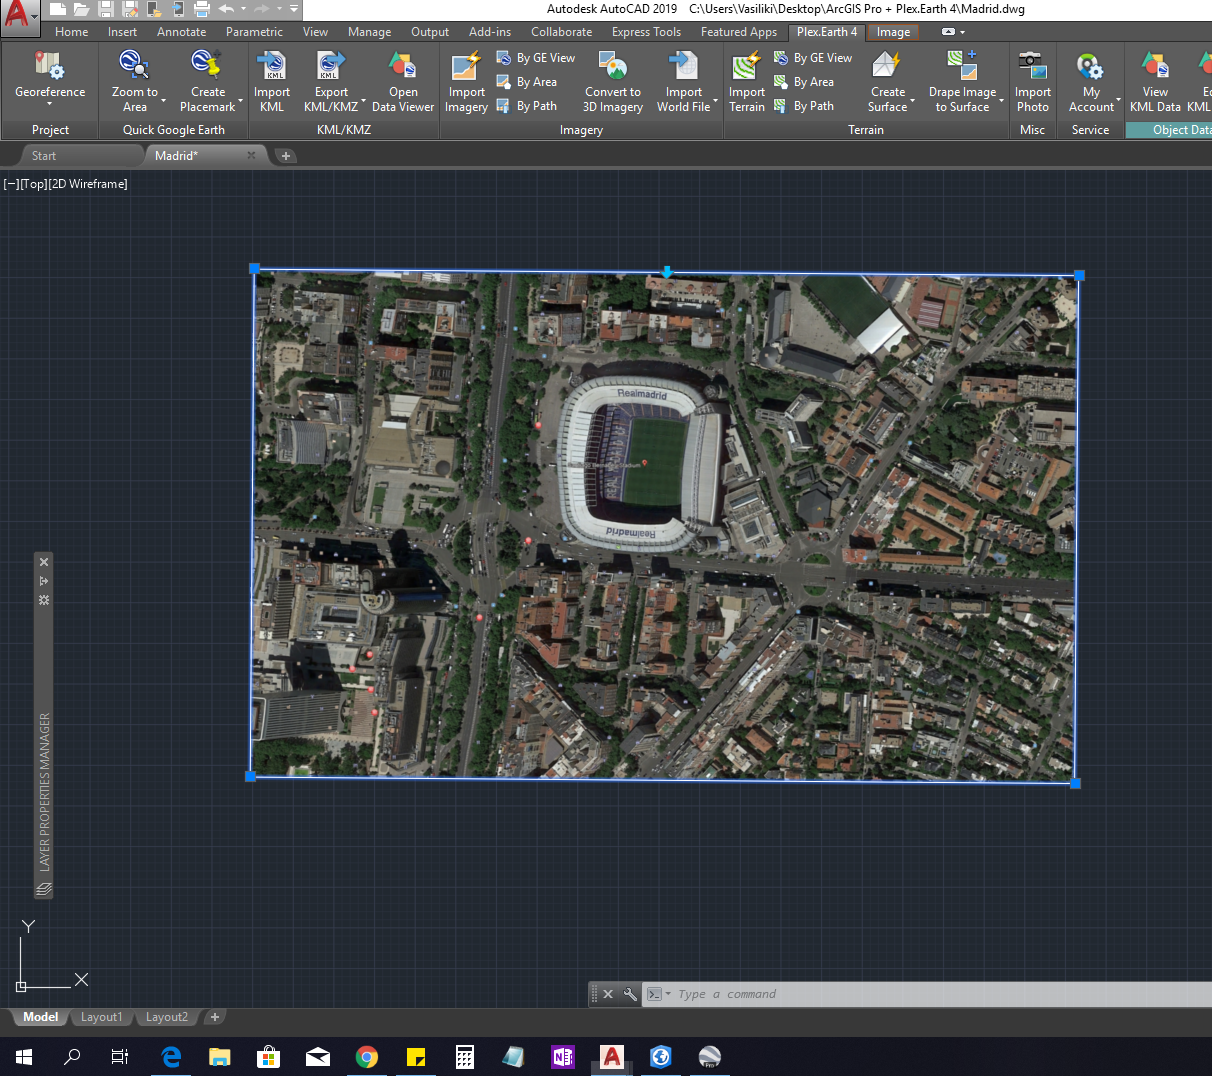1212x1076 pixels.
Task: Click the New drawing icon in Quick Access
Action: [58, 9]
